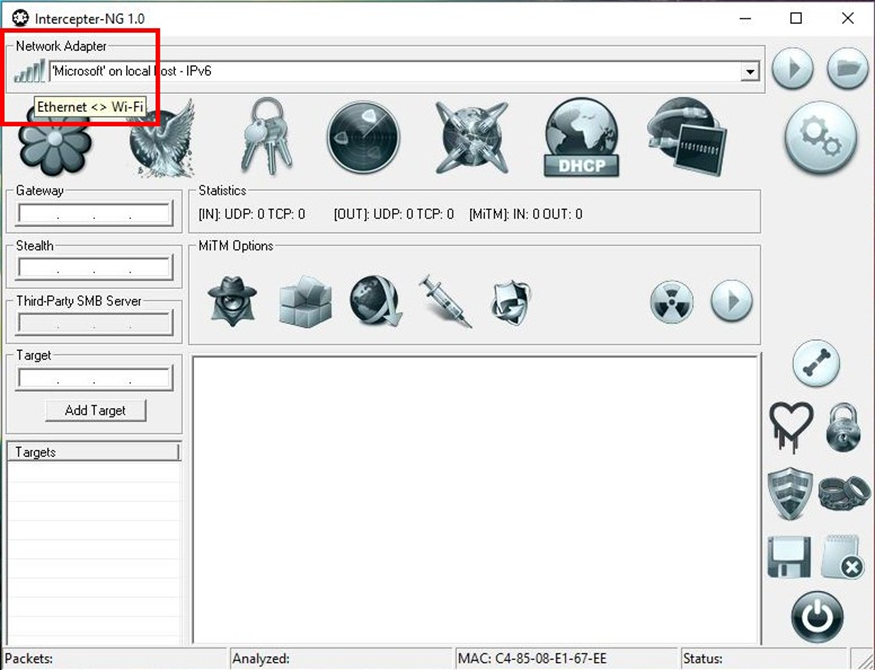Click the rings icon
Image resolution: width=875 pixels, height=670 pixels.
click(x=844, y=493)
